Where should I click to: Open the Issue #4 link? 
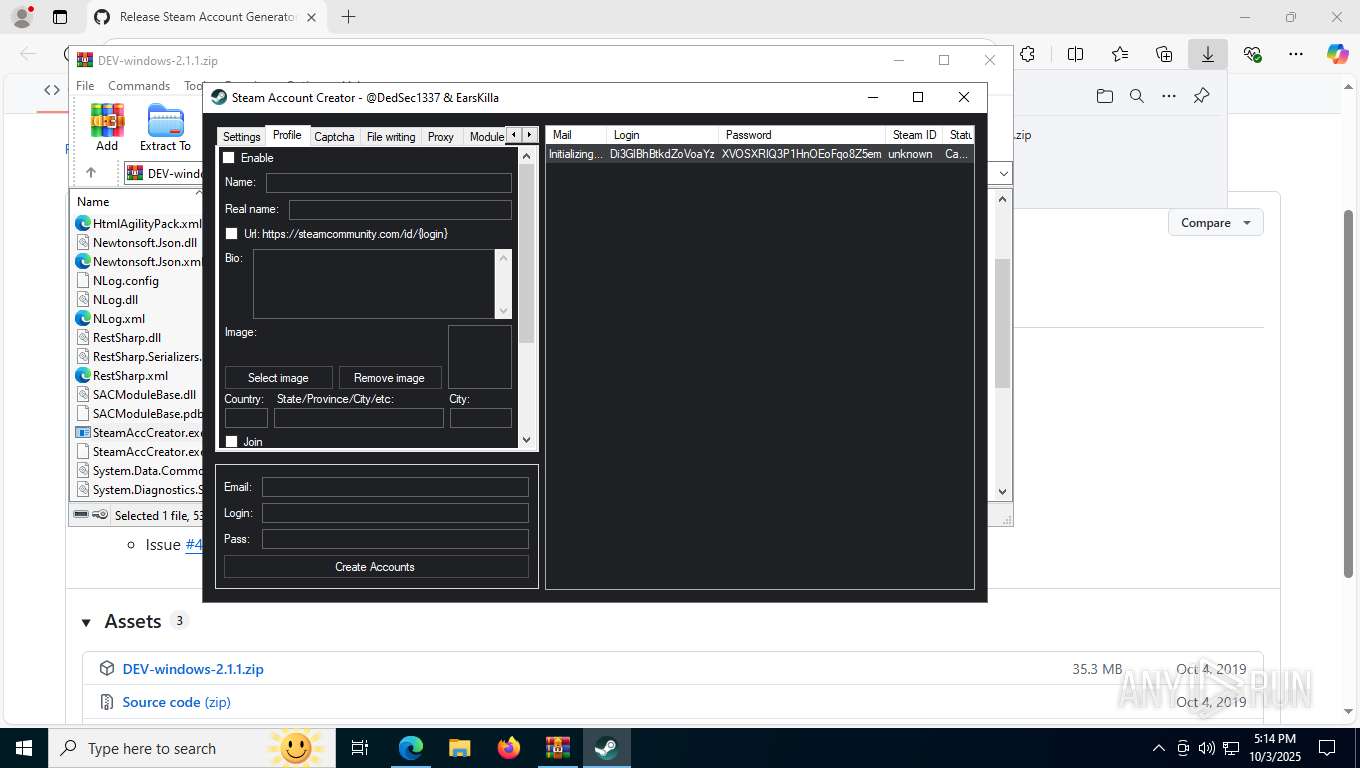pyautogui.click(x=194, y=545)
